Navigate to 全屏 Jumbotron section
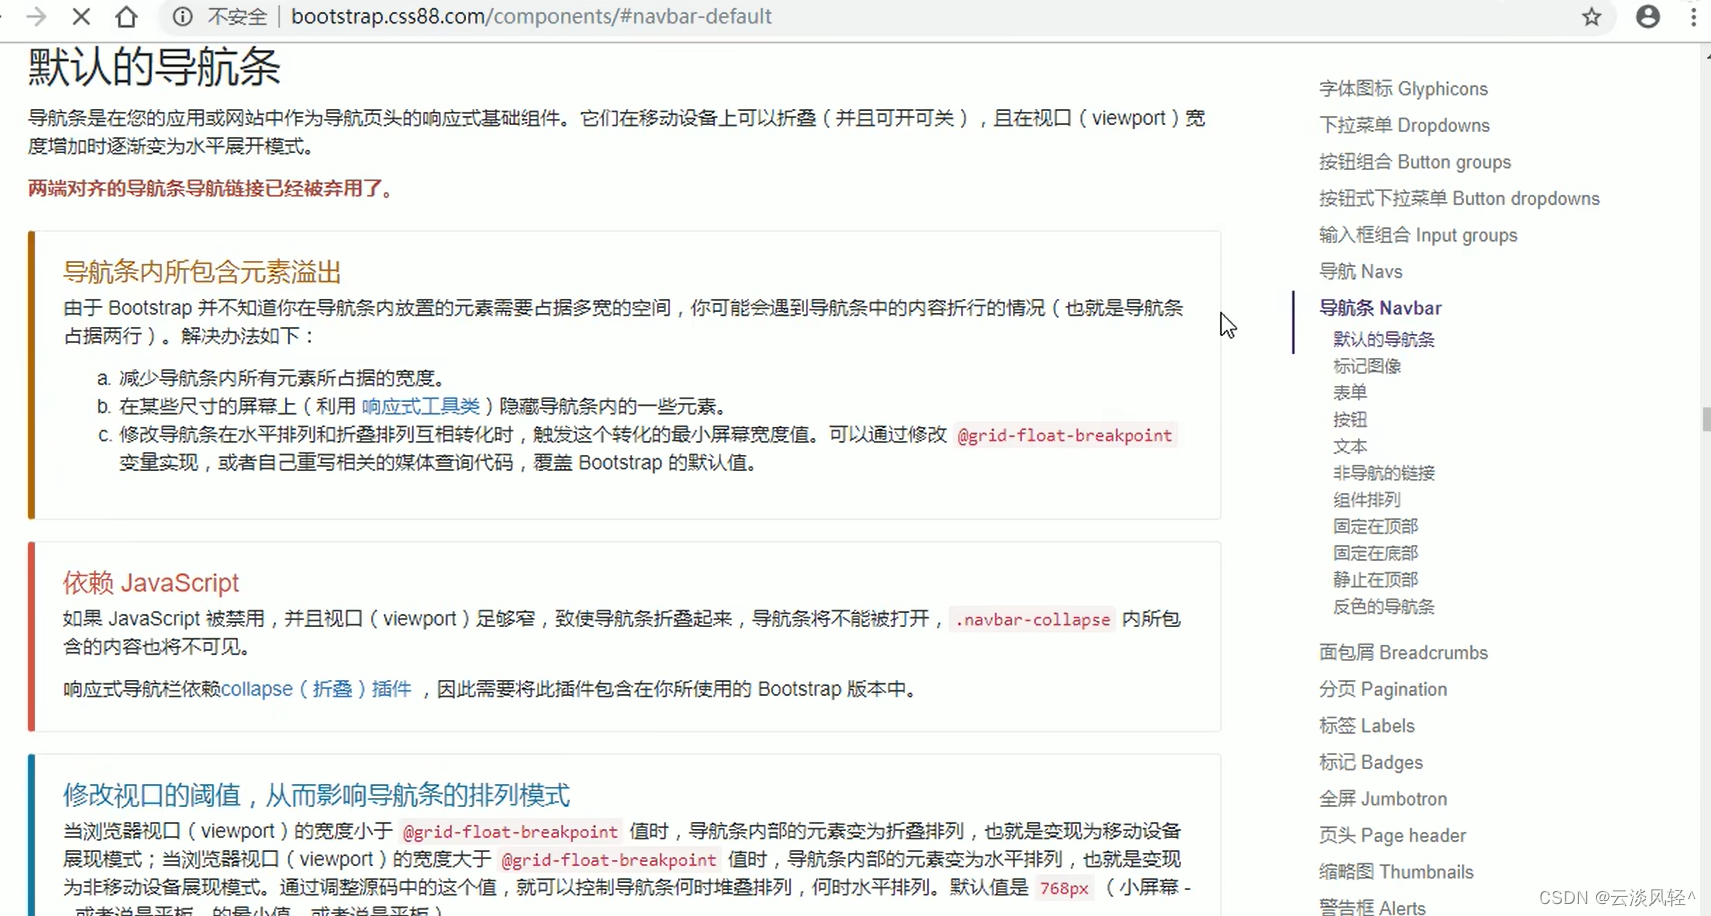The height and width of the screenshot is (916, 1711). click(1384, 798)
